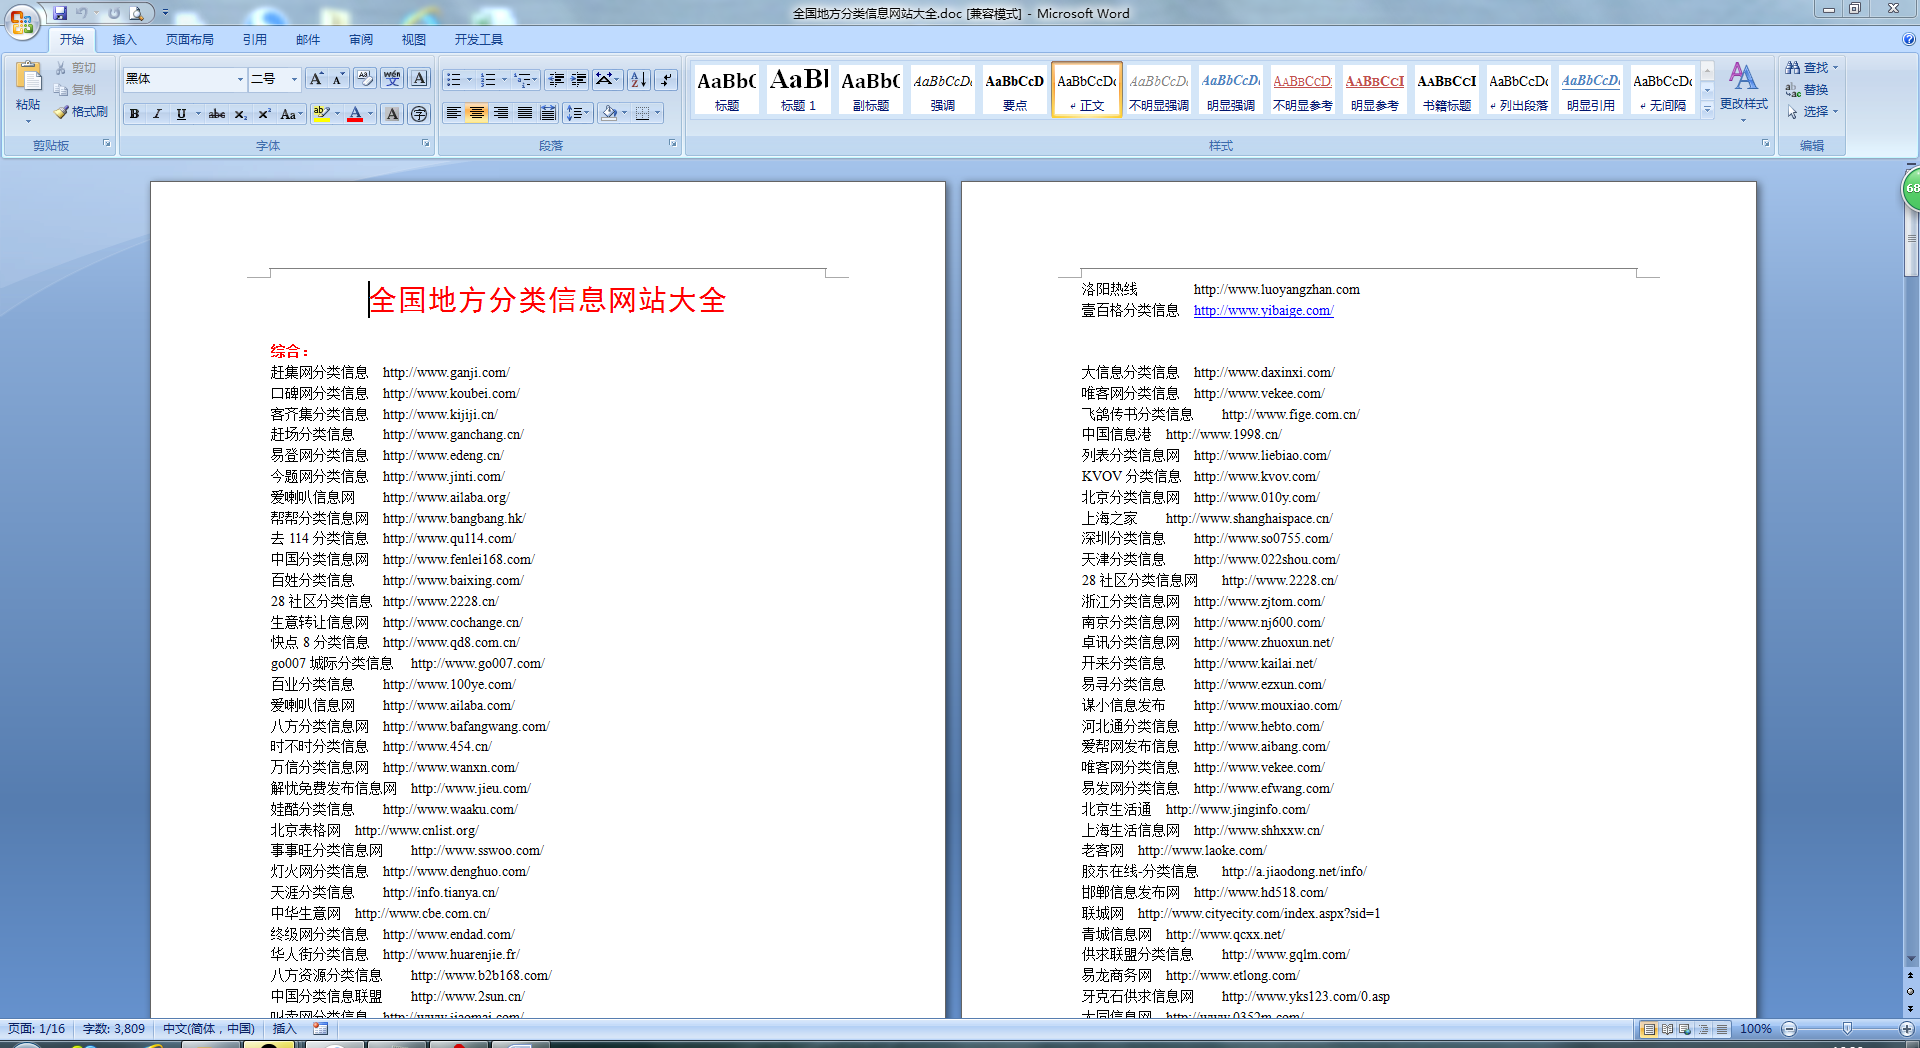Open the Review (审阅) tab
Image resolution: width=1920 pixels, height=1048 pixels.
(x=361, y=40)
